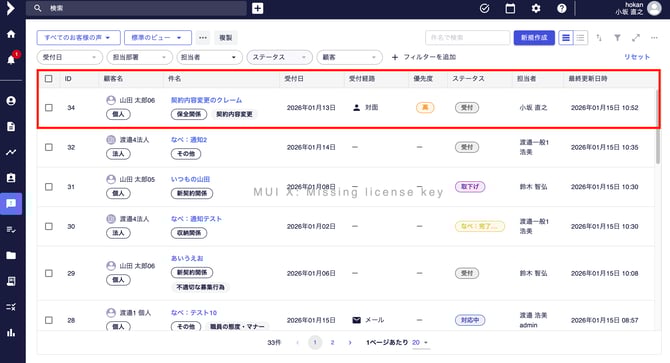This screenshot has height=363, width=670.
Task: Check the row with ID 34
Action: coord(49,108)
